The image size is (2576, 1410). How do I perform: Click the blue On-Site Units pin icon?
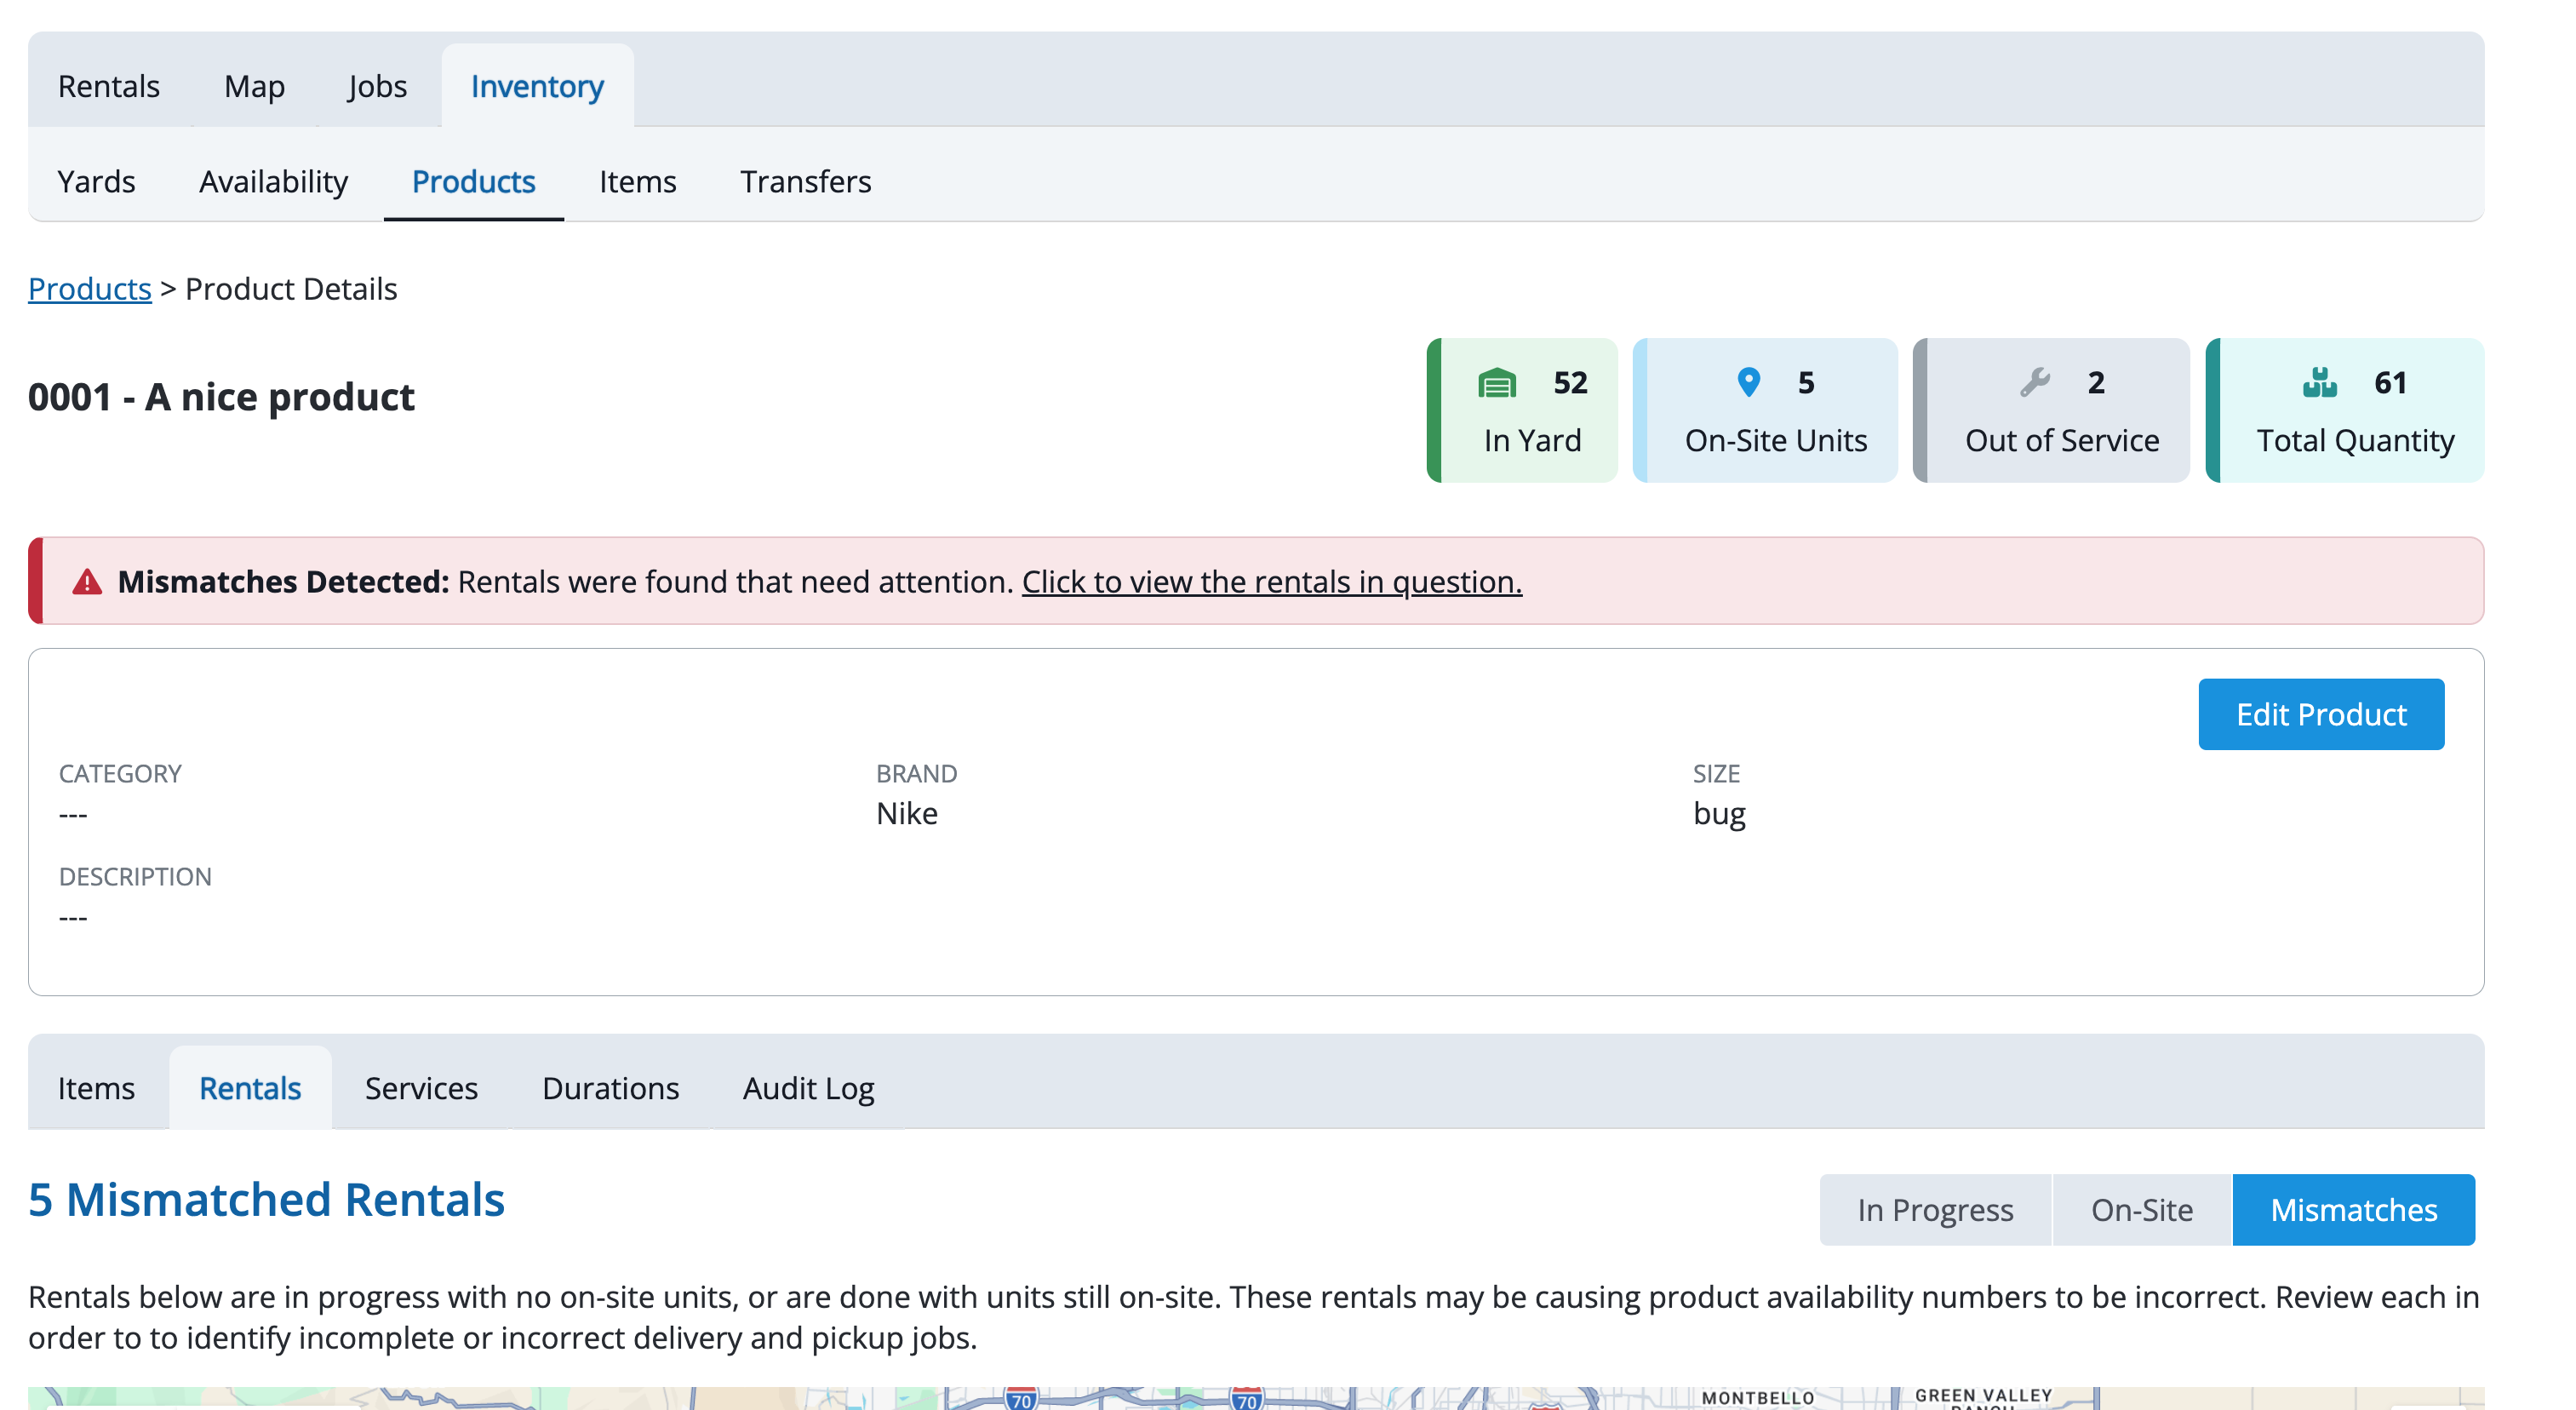pyautogui.click(x=1748, y=382)
